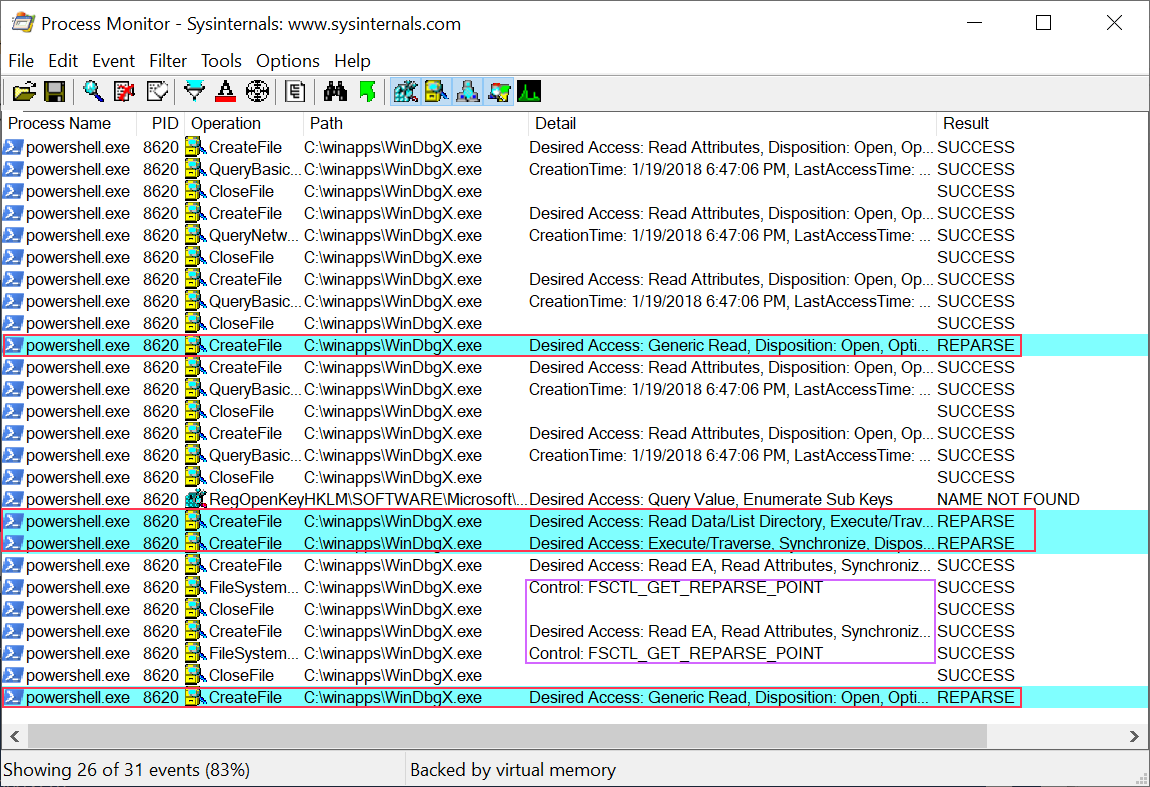The image size is (1150, 787).
Task: Click 'Showing 26 of 31 events' status text
Action: 127,769
